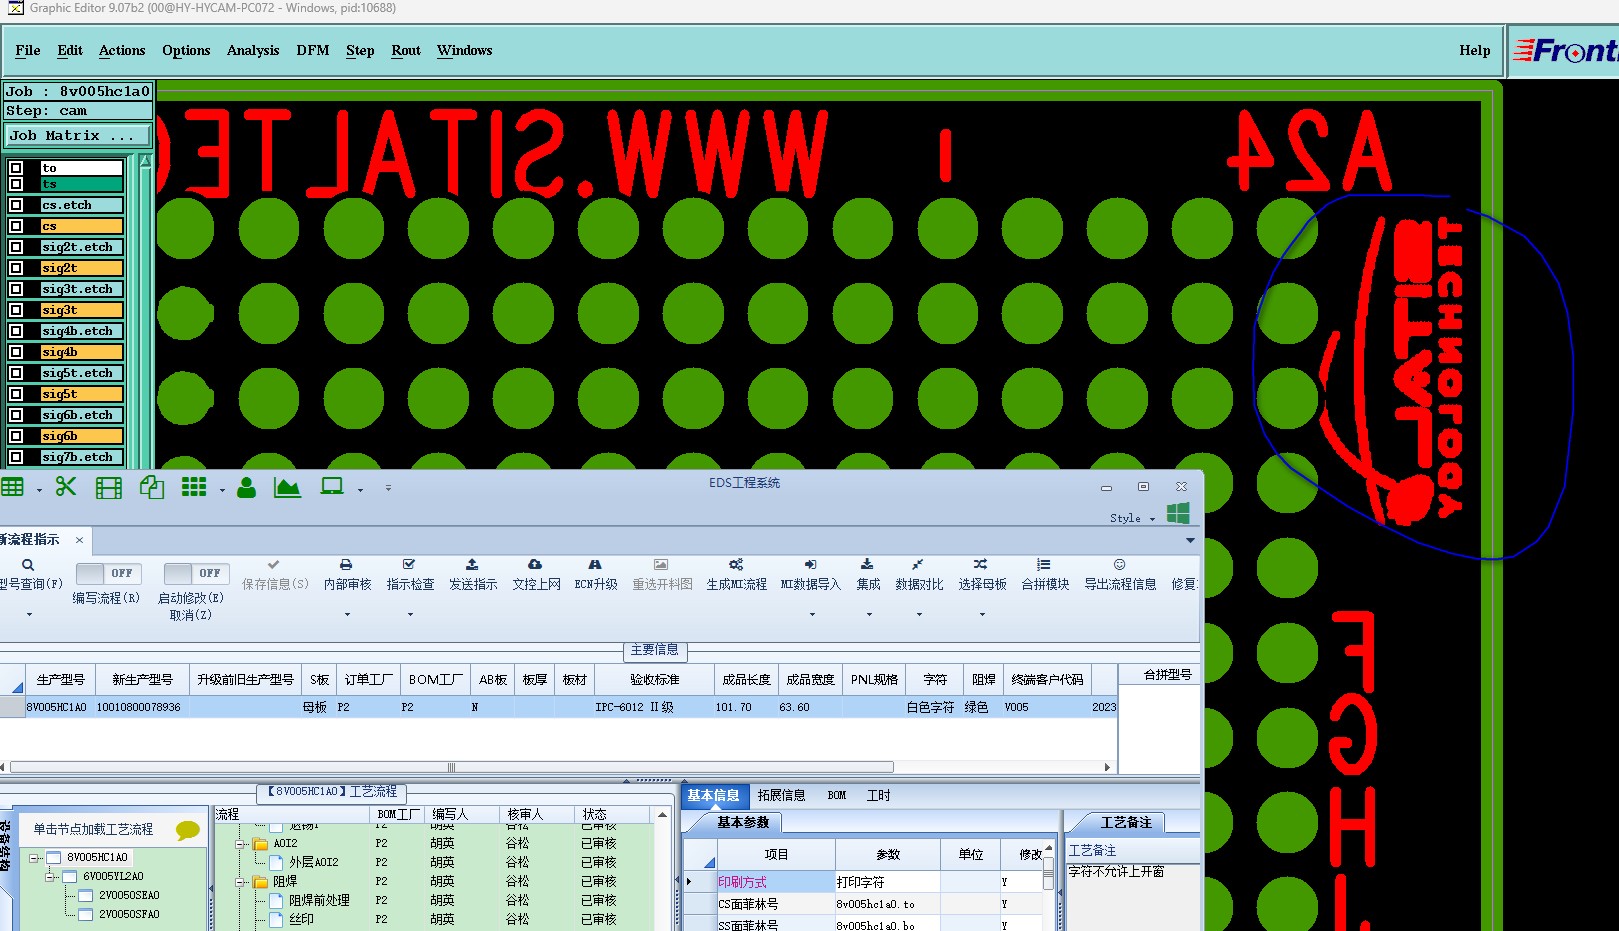Click ECN升级 icon
The width and height of the screenshot is (1619, 931).
pyautogui.click(x=595, y=565)
